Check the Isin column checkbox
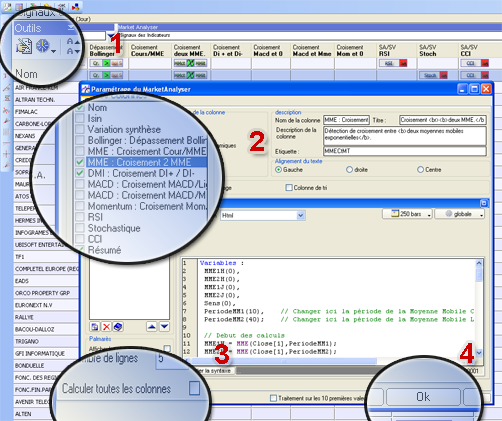This screenshot has height=421, width=502. click(x=80, y=118)
